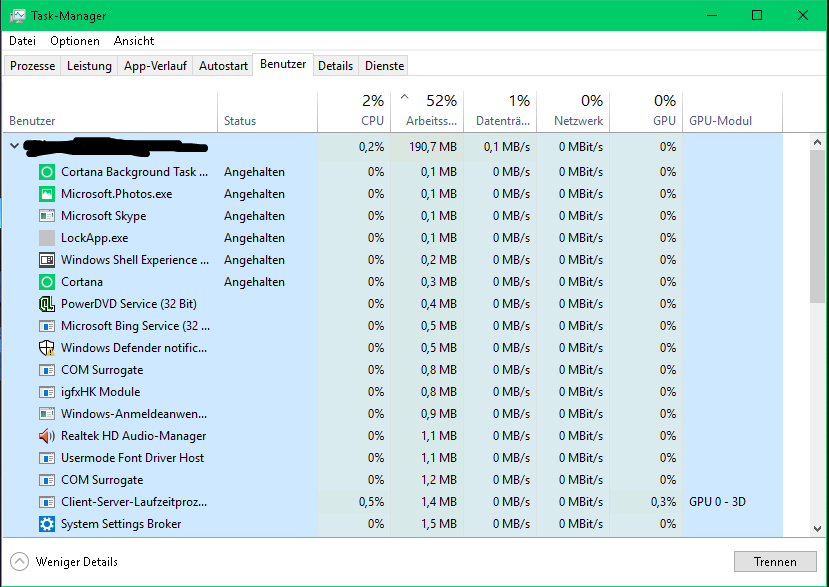The width and height of the screenshot is (829, 587).
Task: Select the COM Surrogate row using 1,2 MB
Action: coord(393,480)
